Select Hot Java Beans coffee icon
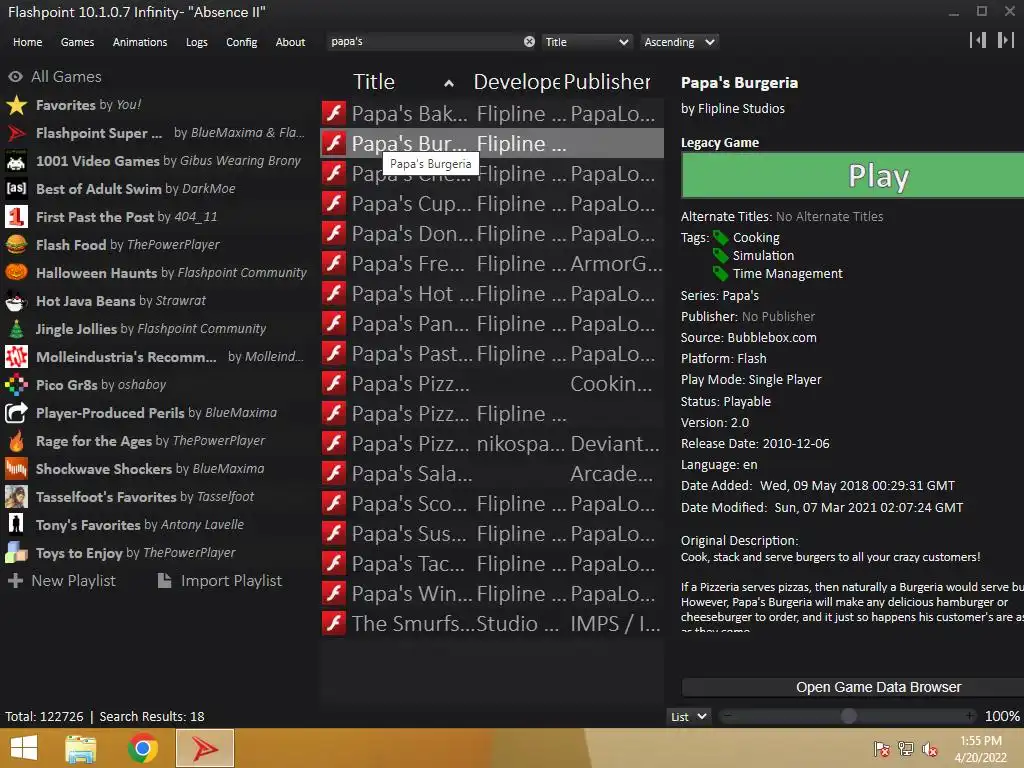Image resolution: width=1024 pixels, height=768 pixels. click(x=16, y=301)
